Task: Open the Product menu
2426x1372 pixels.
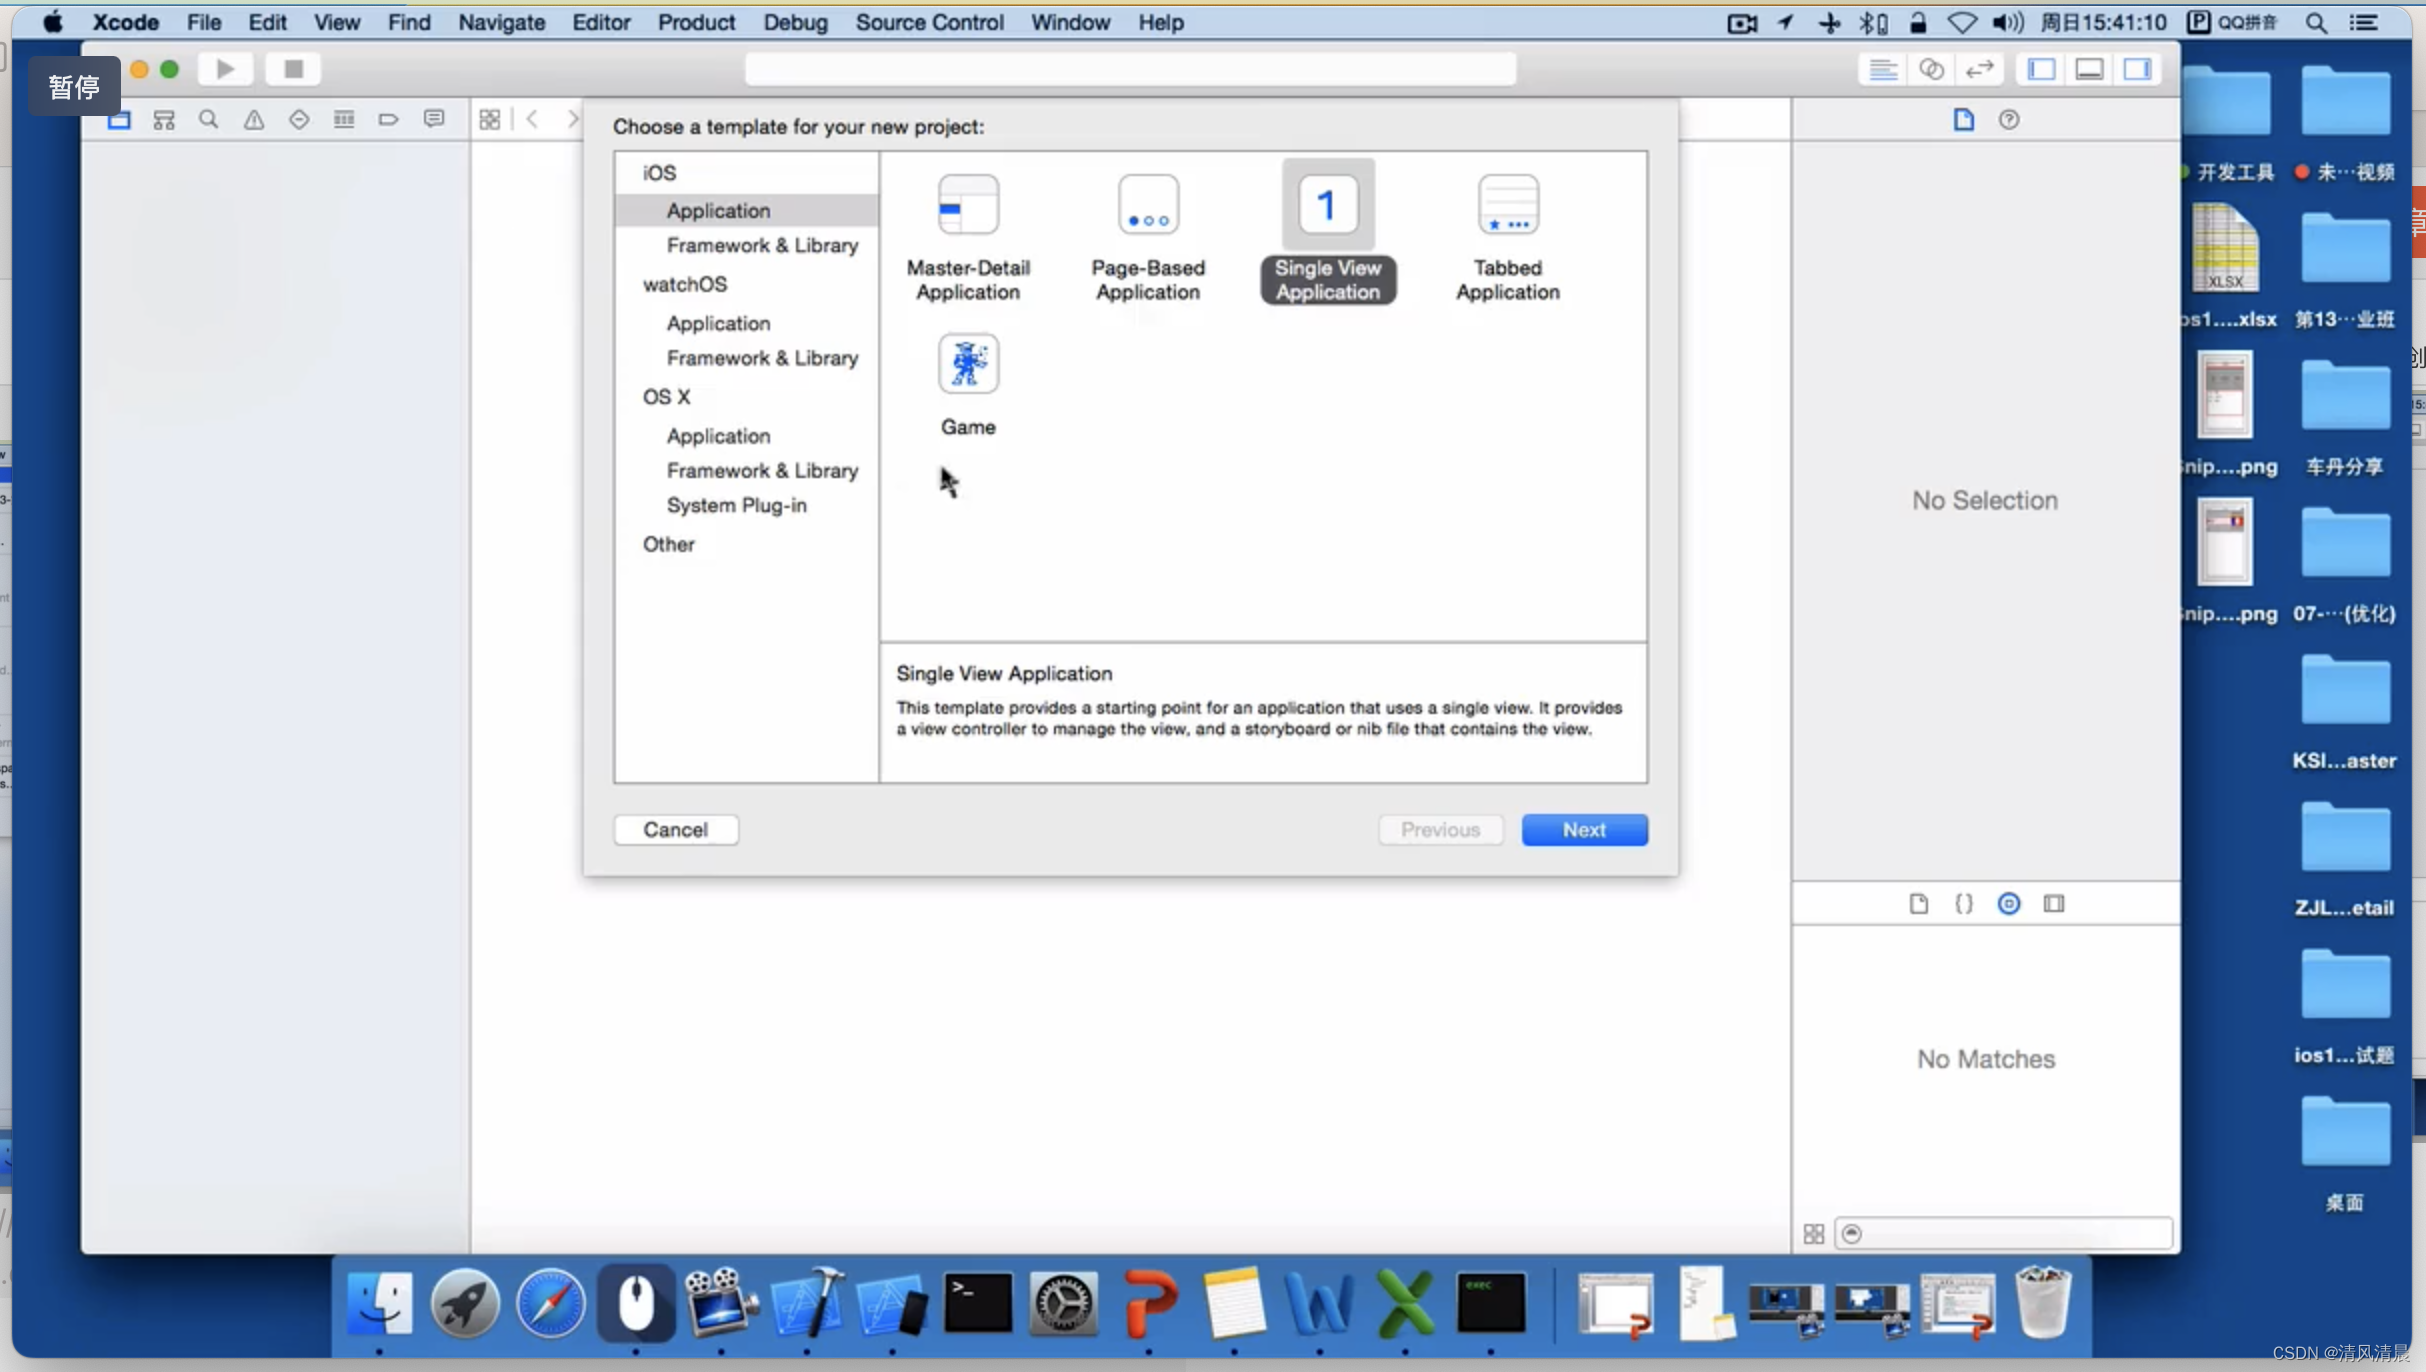Action: click(696, 22)
